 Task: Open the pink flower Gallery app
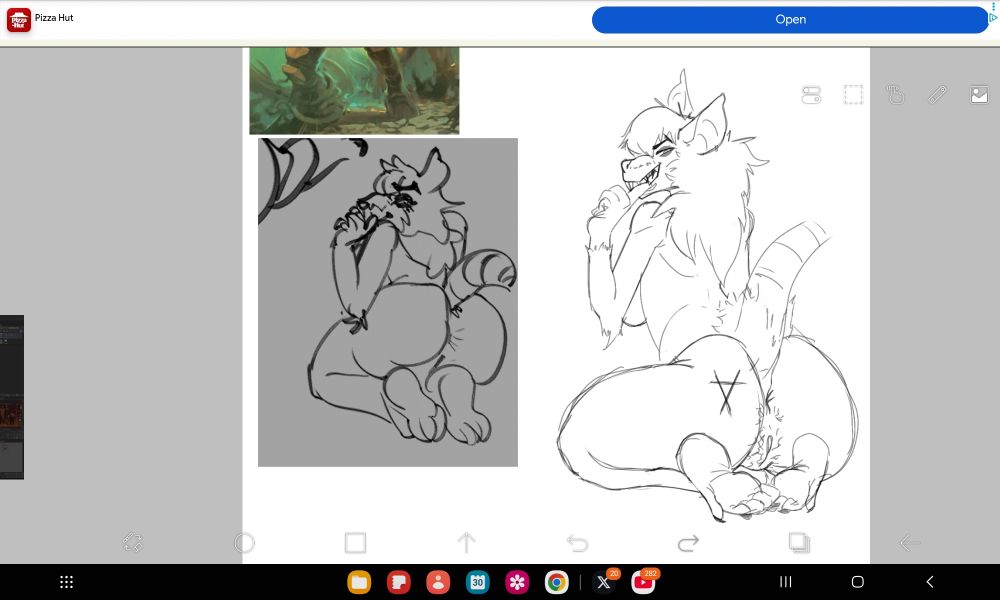tap(517, 582)
